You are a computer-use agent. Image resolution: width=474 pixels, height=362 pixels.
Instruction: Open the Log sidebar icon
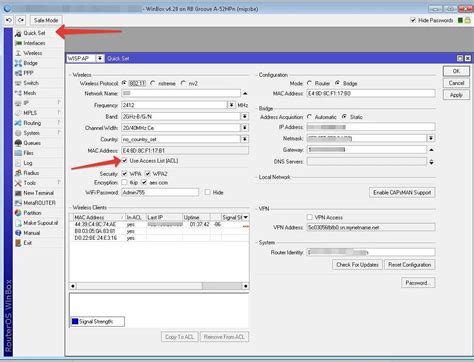pos(18,163)
